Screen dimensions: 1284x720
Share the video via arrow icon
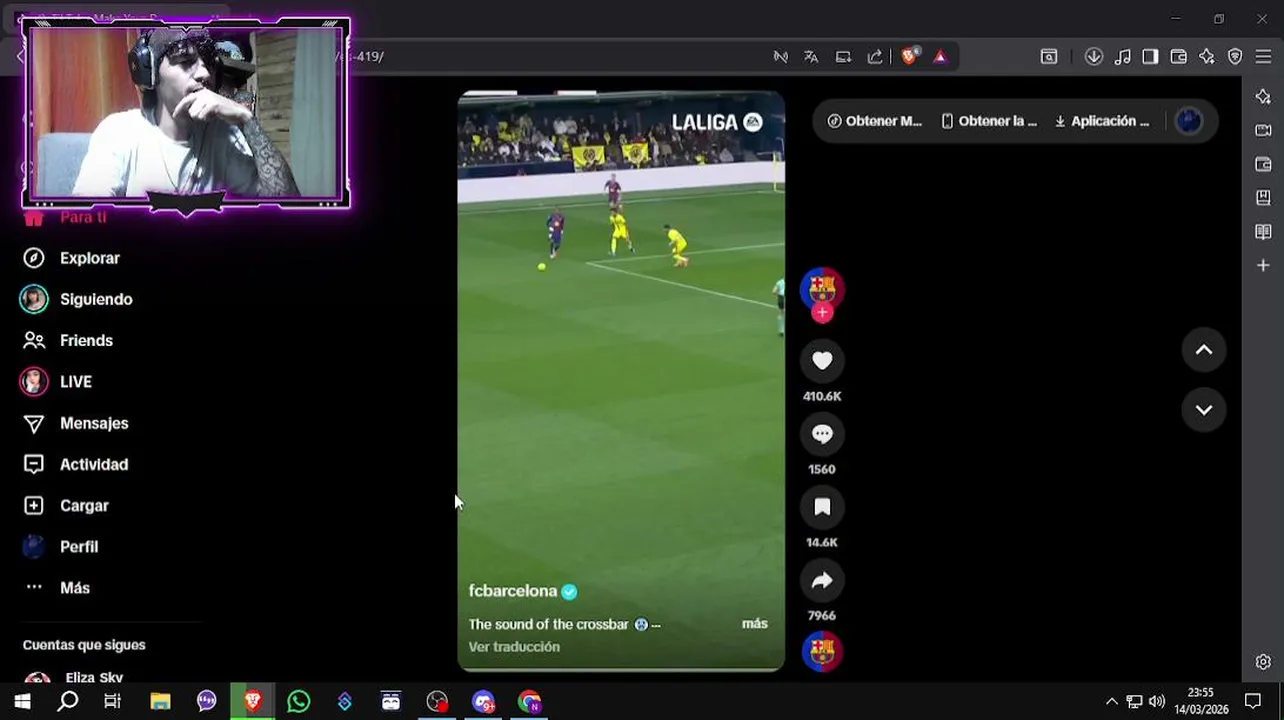click(822, 580)
